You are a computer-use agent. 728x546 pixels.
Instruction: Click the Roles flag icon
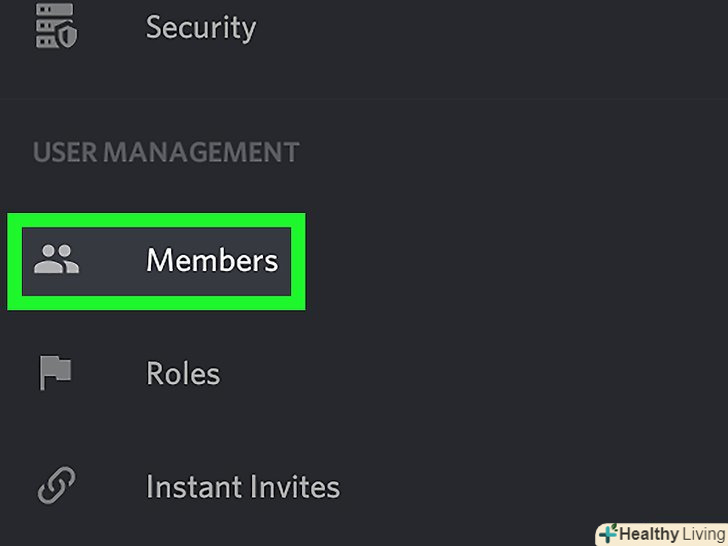click(55, 373)
